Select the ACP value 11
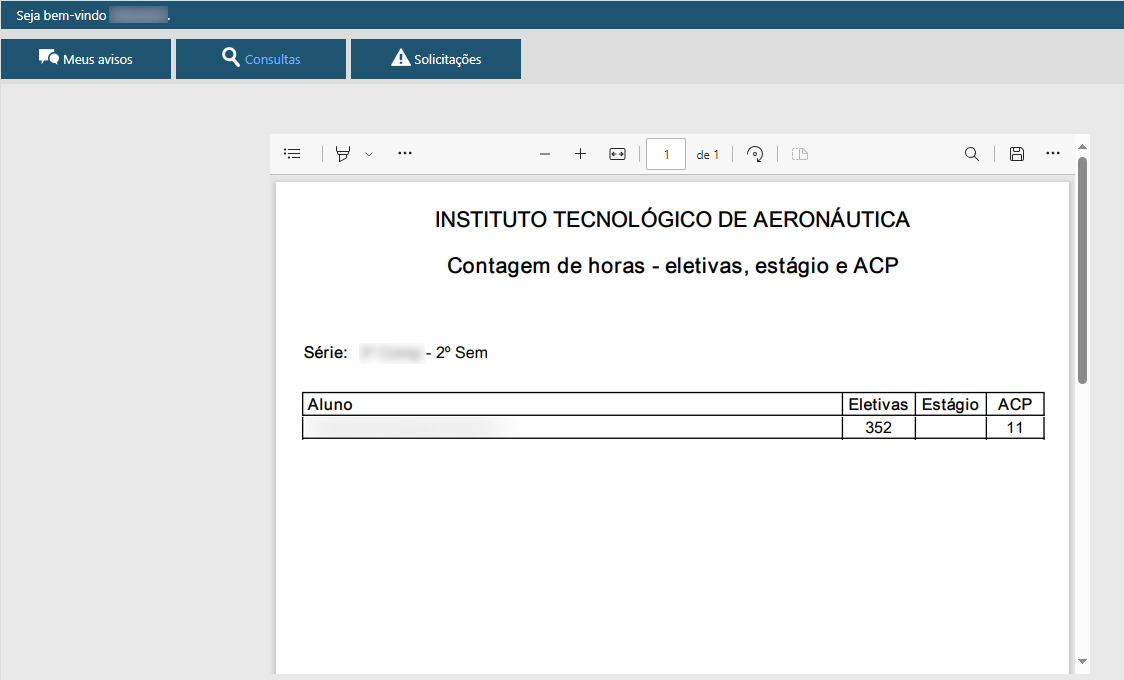Image resolution: width=1124 pixels, height=680 pixels. click(1014, 428)
